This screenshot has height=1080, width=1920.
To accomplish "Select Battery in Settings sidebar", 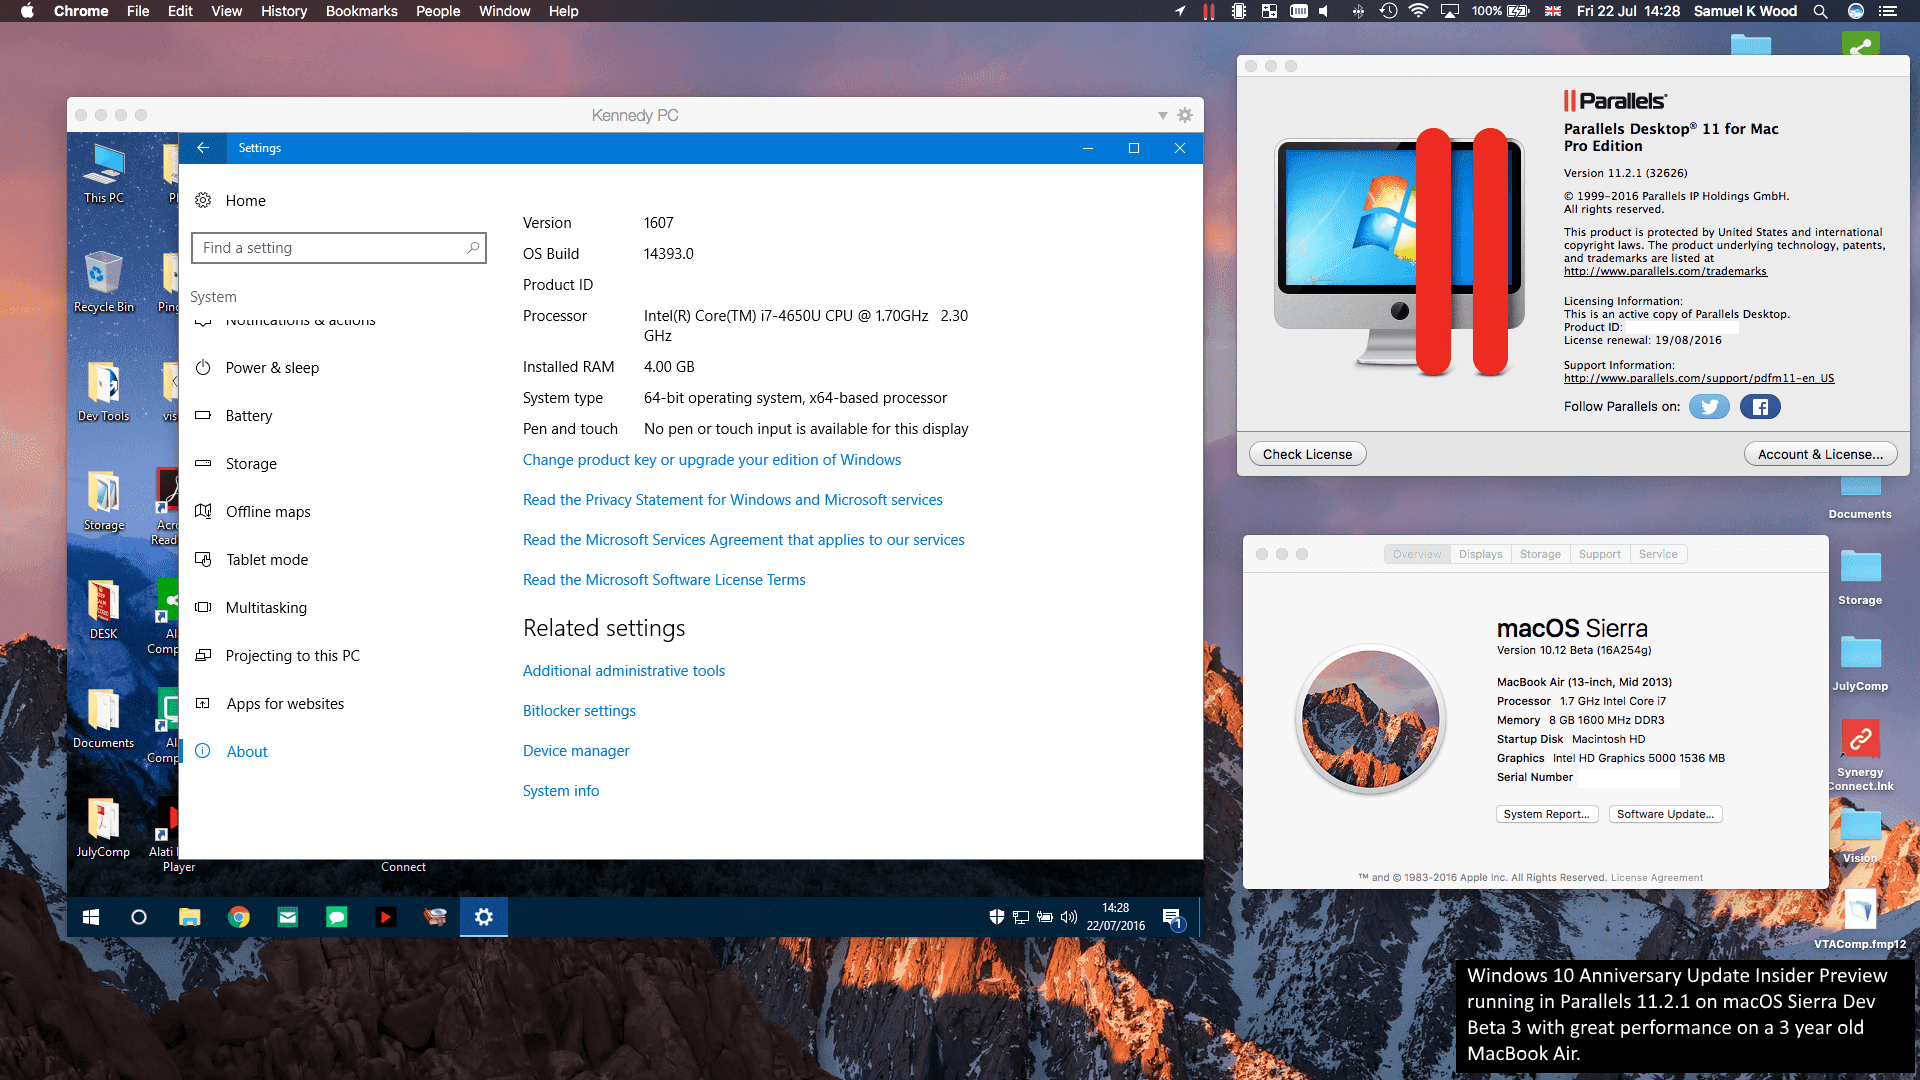I will pyautogui.click(x=249, y=416).
